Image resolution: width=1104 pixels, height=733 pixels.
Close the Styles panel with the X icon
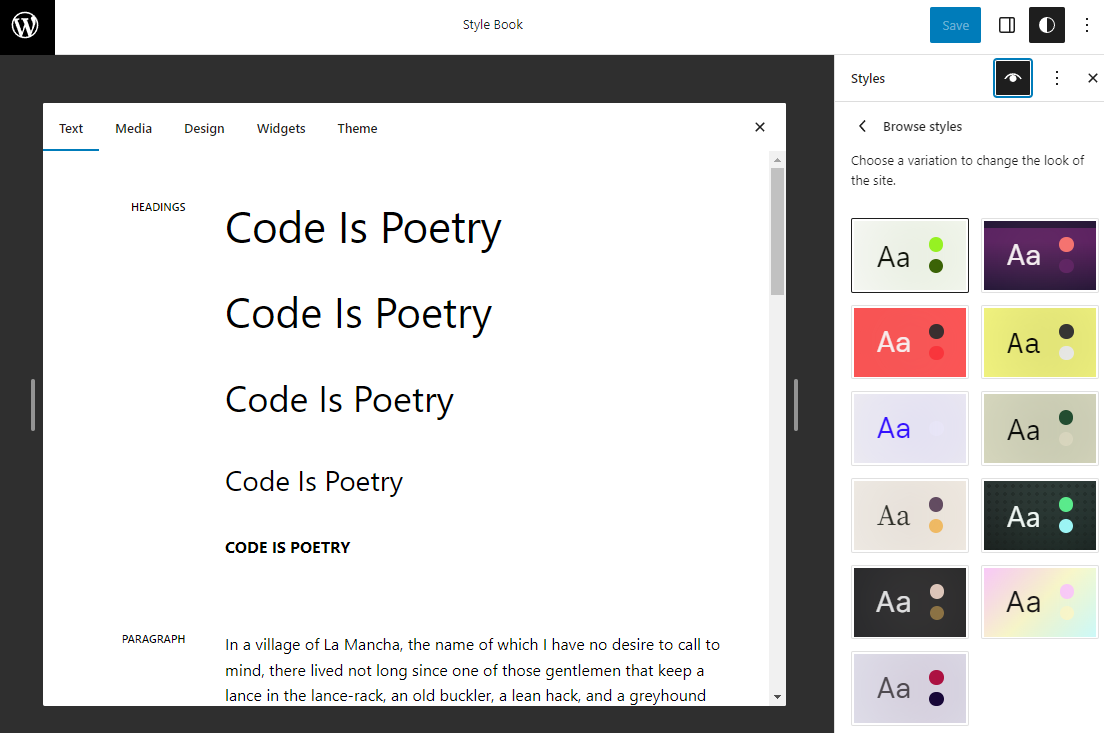tap(1092, 78)
